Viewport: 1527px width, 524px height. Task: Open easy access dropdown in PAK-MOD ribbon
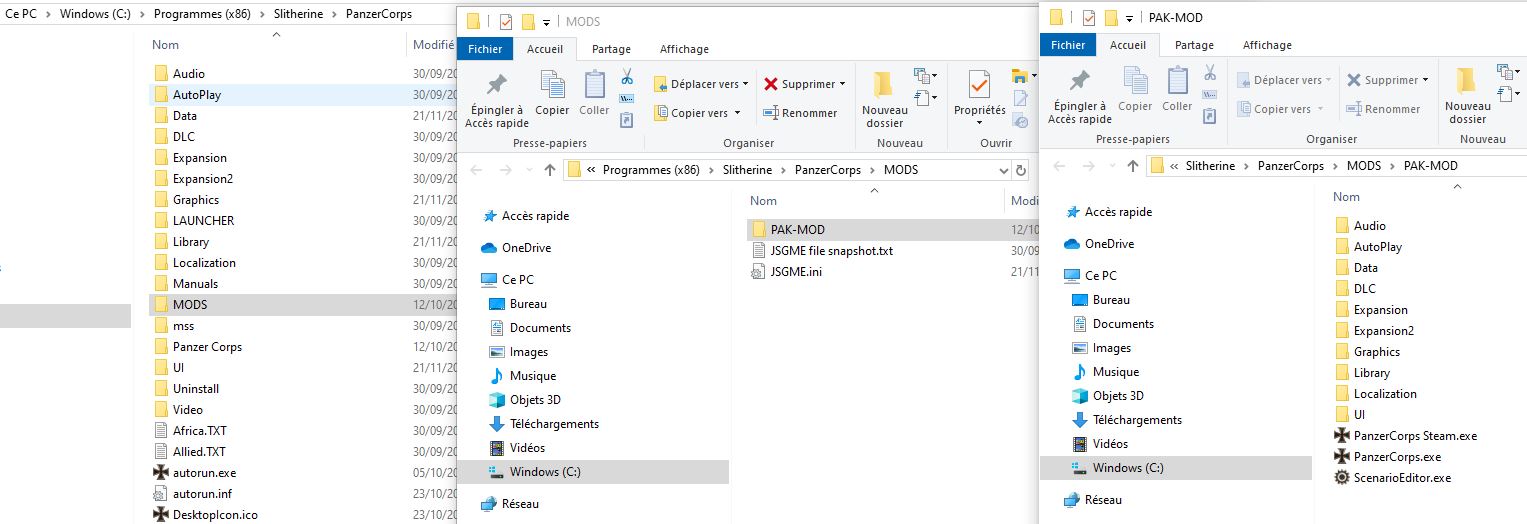pos(1507,94)
